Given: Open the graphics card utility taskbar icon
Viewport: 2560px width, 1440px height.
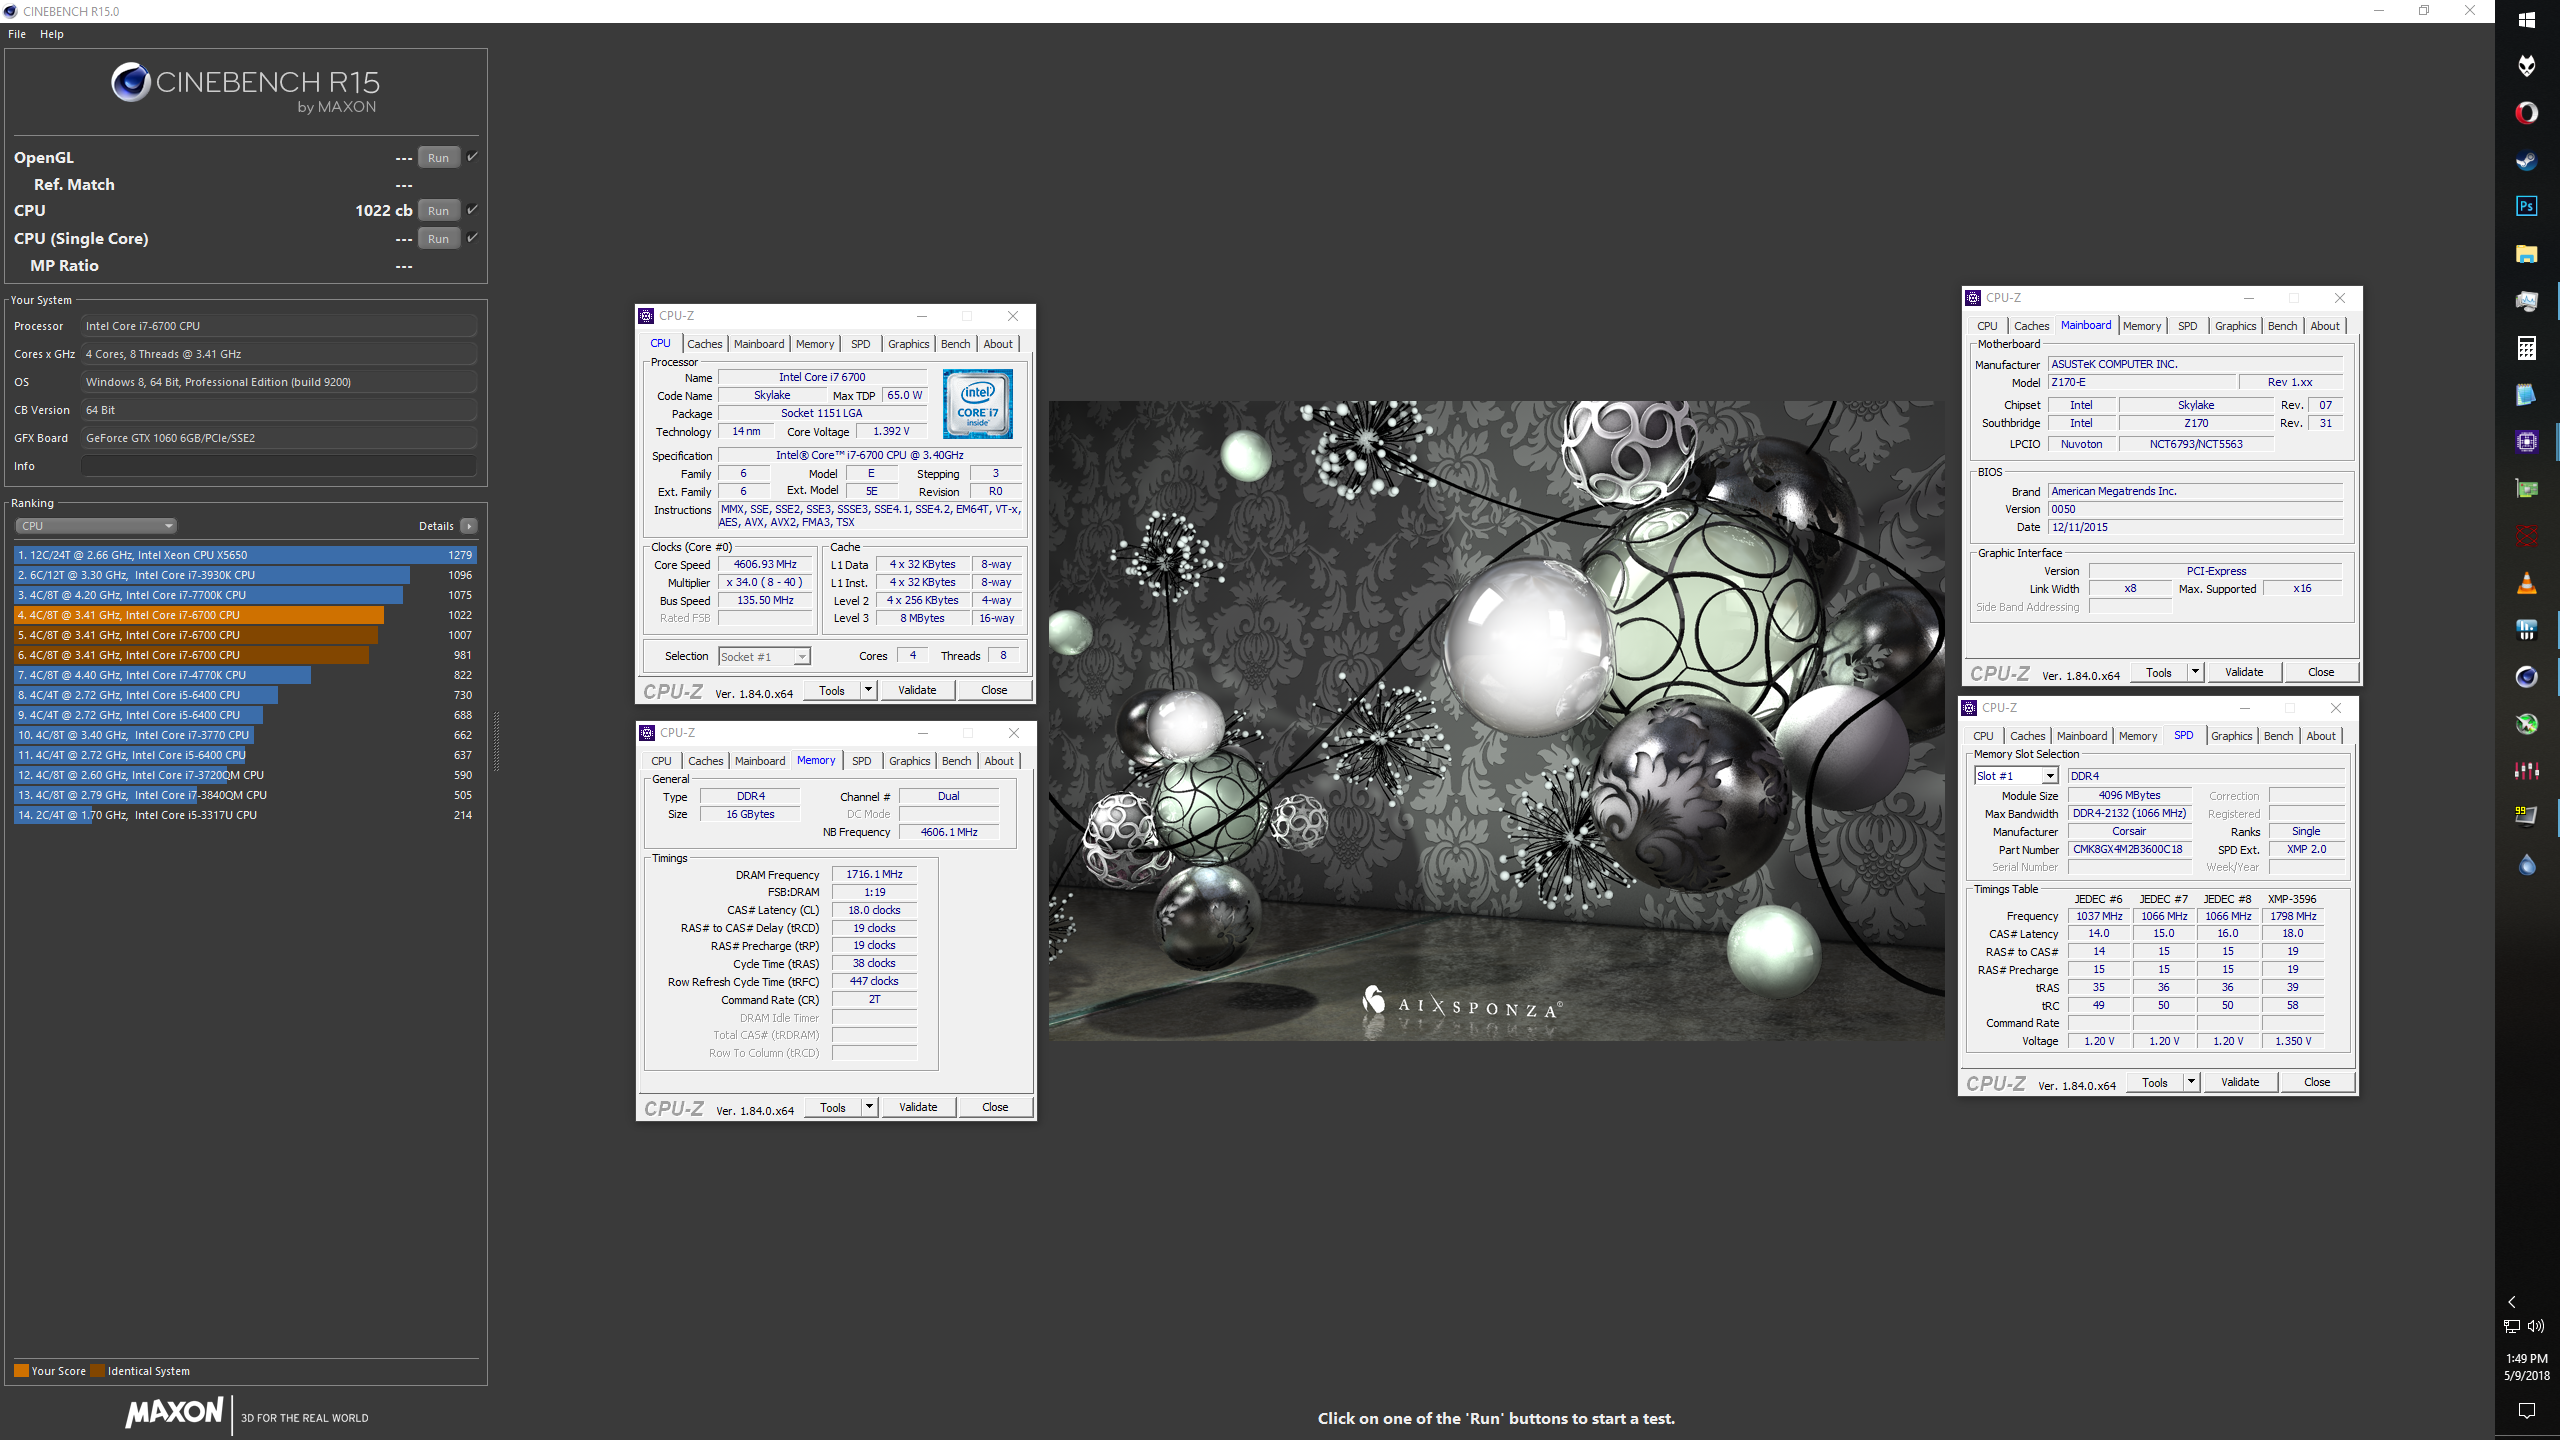Looking at the screenshot, I should click(2527, 489).
